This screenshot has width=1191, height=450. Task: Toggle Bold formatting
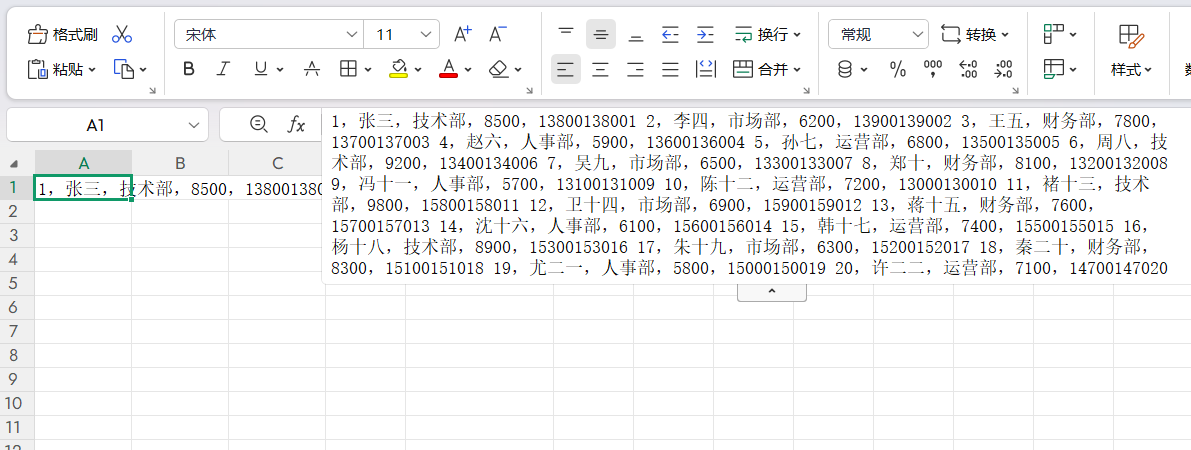[189, 70]
